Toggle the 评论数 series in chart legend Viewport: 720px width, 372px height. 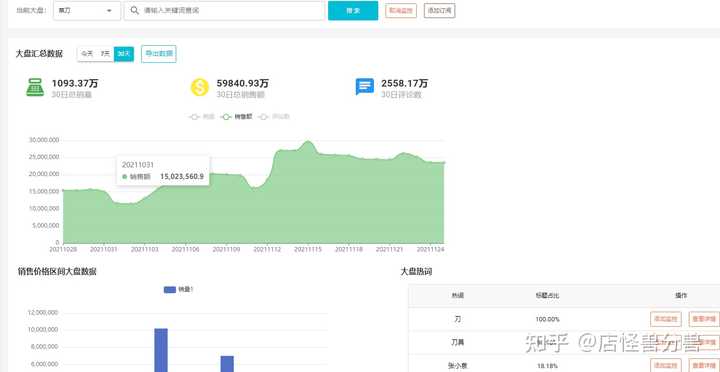[x=274, y=117]
